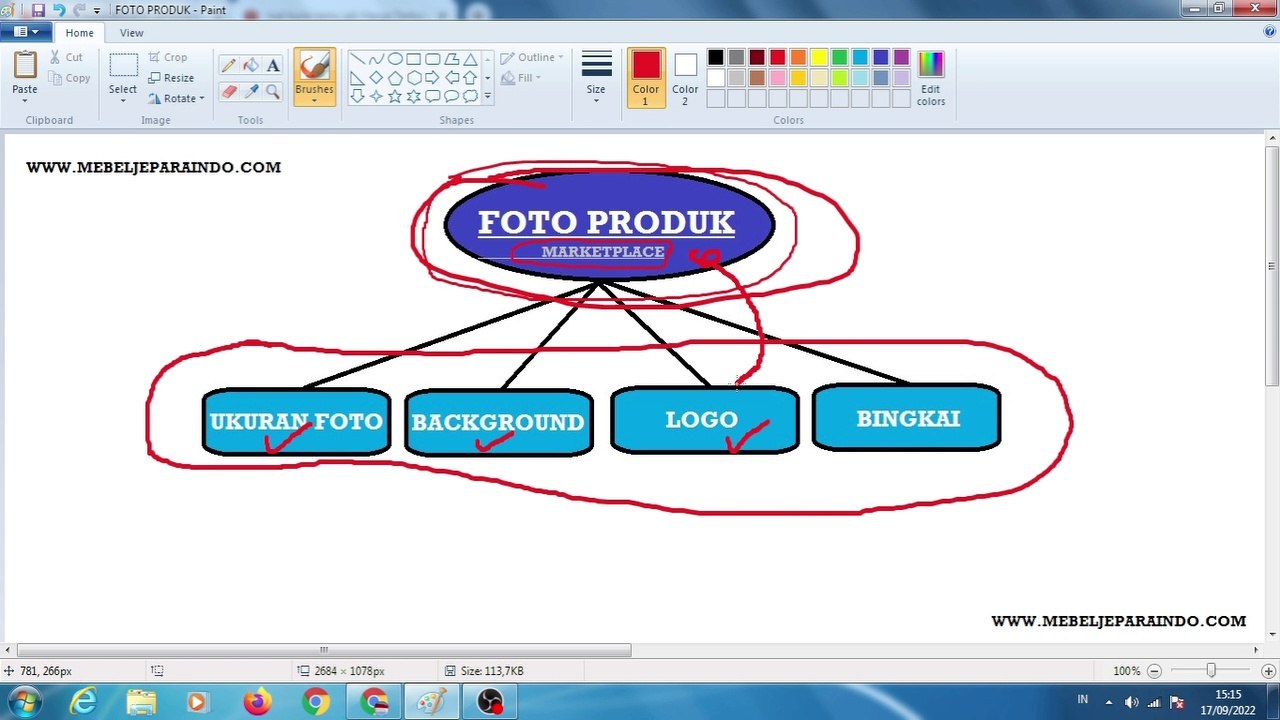Click the Copy button

click(69, 78)
